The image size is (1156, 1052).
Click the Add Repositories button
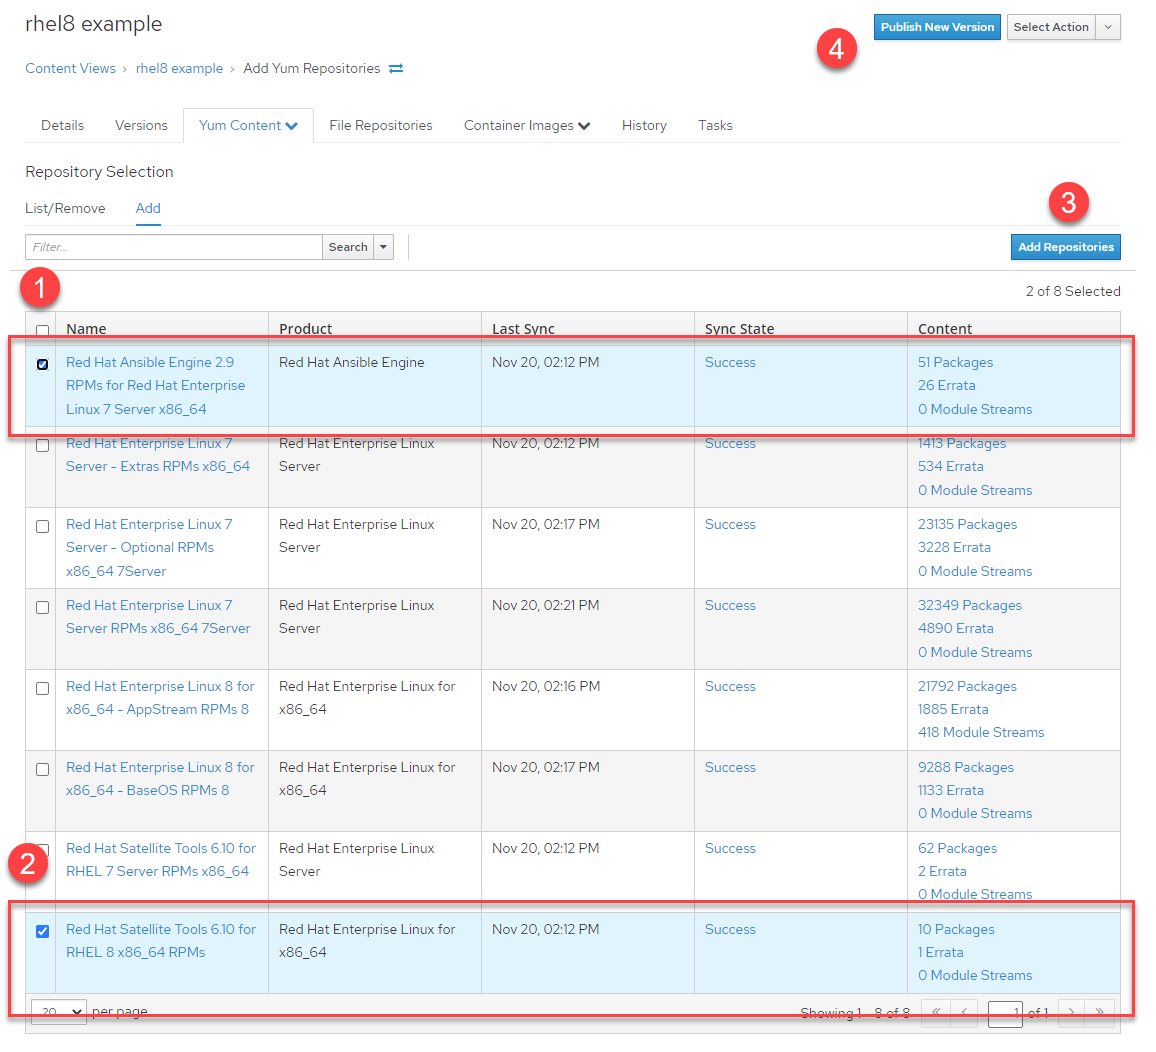coord(1065,247)
